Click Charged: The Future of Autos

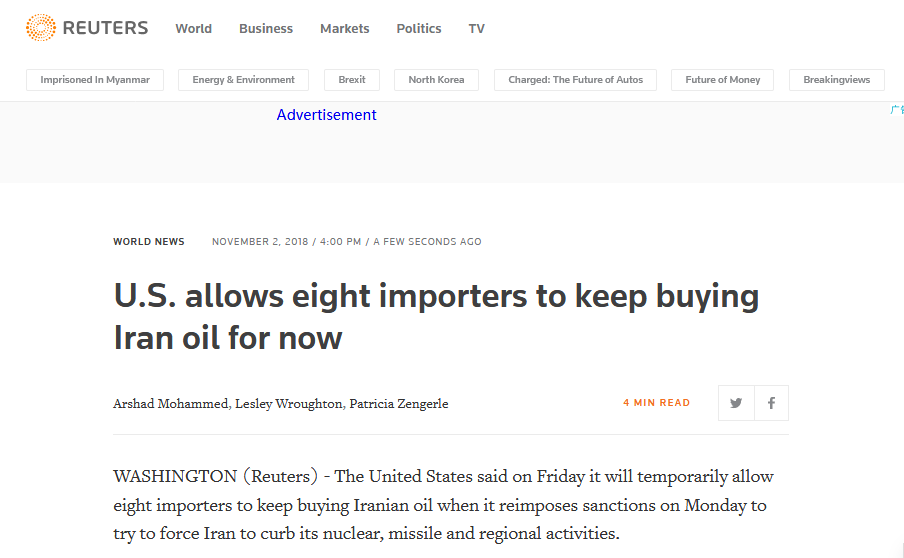(x=575, y=80)
